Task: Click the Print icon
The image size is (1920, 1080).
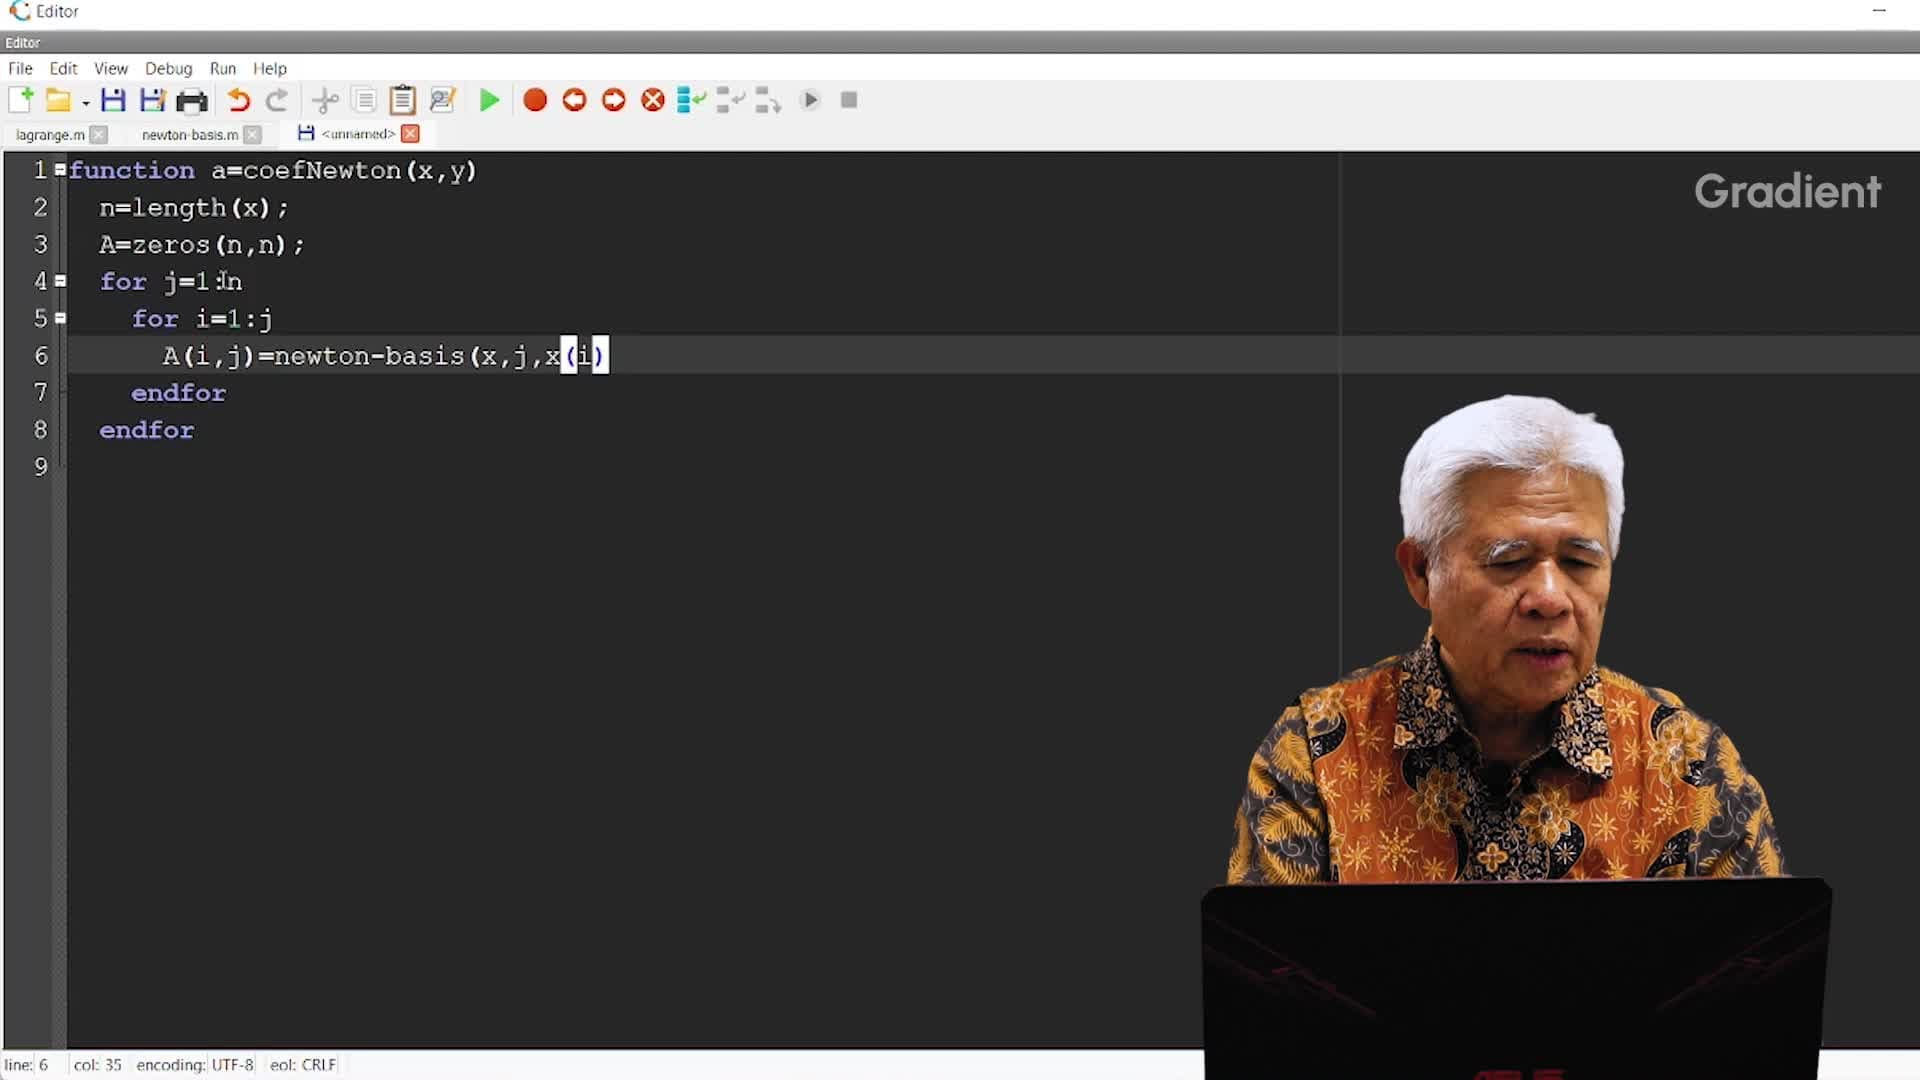Action: pos(191,100)
